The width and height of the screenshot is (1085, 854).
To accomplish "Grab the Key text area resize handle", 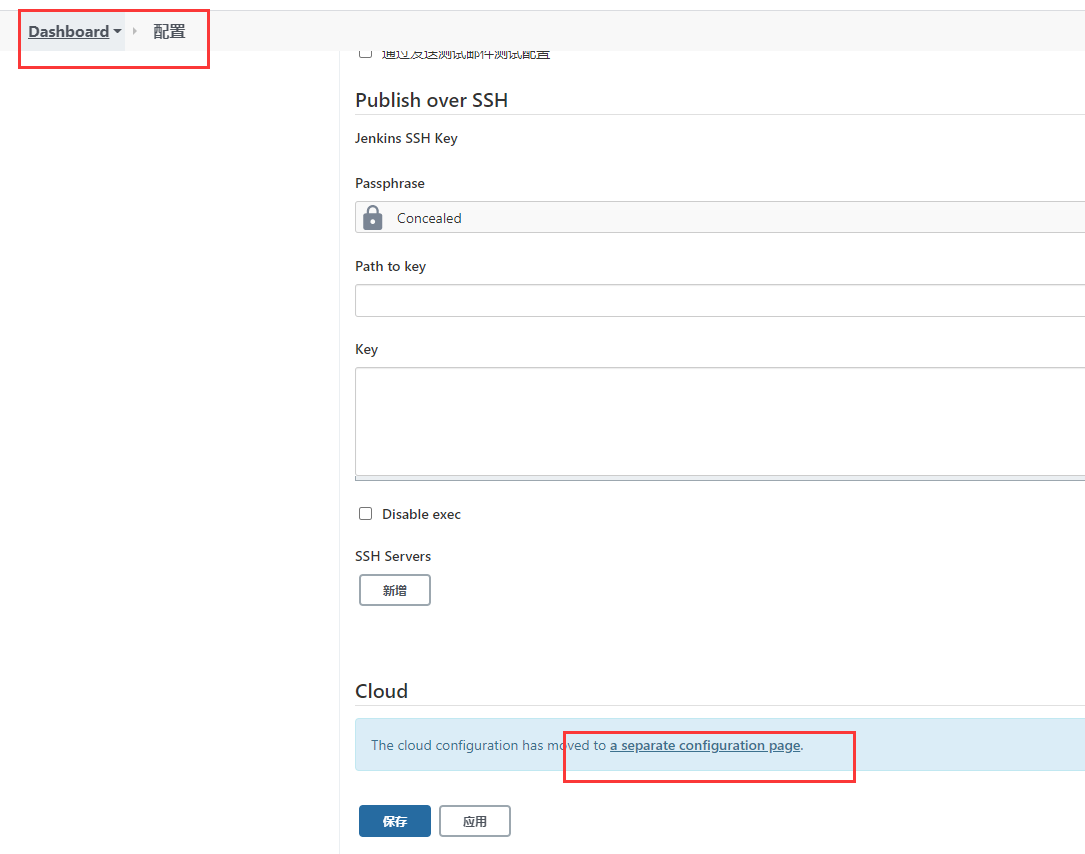I will pyautogui.click(x=720, y=478).
